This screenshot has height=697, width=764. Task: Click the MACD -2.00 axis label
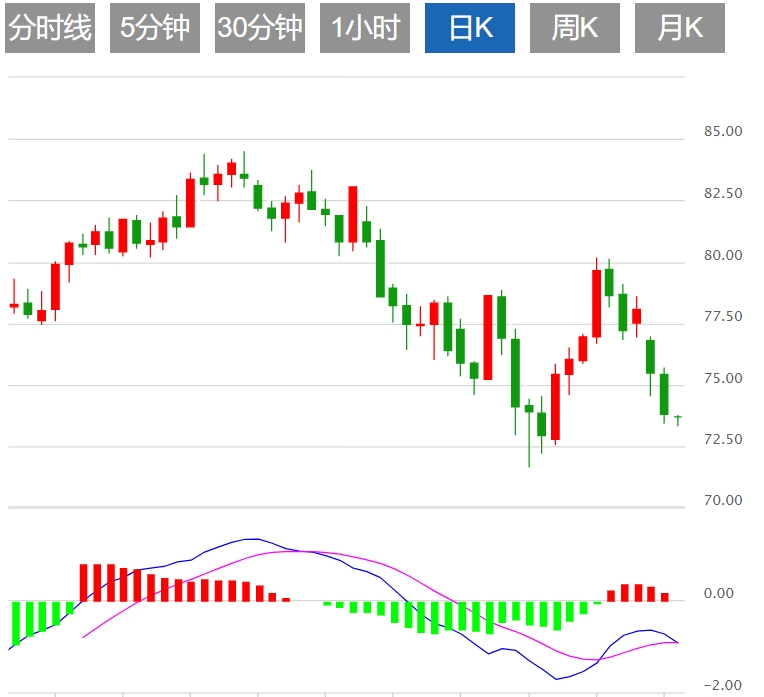pos(719,685)
